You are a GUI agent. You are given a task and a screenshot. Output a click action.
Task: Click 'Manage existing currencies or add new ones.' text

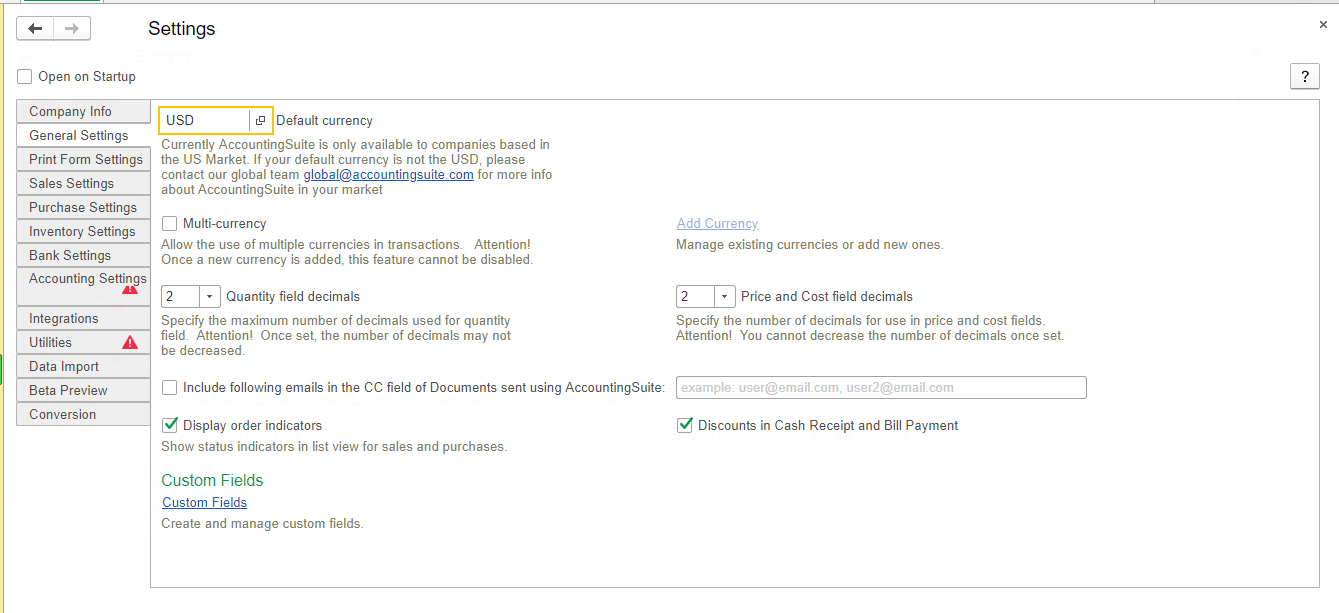pyautogui.click(x=810, y=245)
